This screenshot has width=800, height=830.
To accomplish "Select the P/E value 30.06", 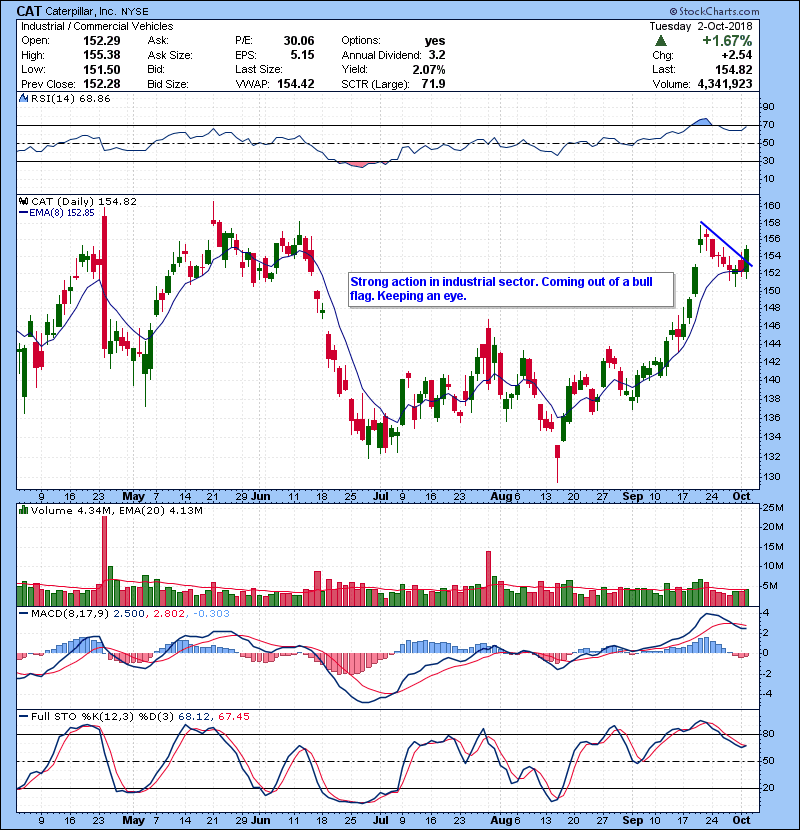I will [x=299, y=41].
